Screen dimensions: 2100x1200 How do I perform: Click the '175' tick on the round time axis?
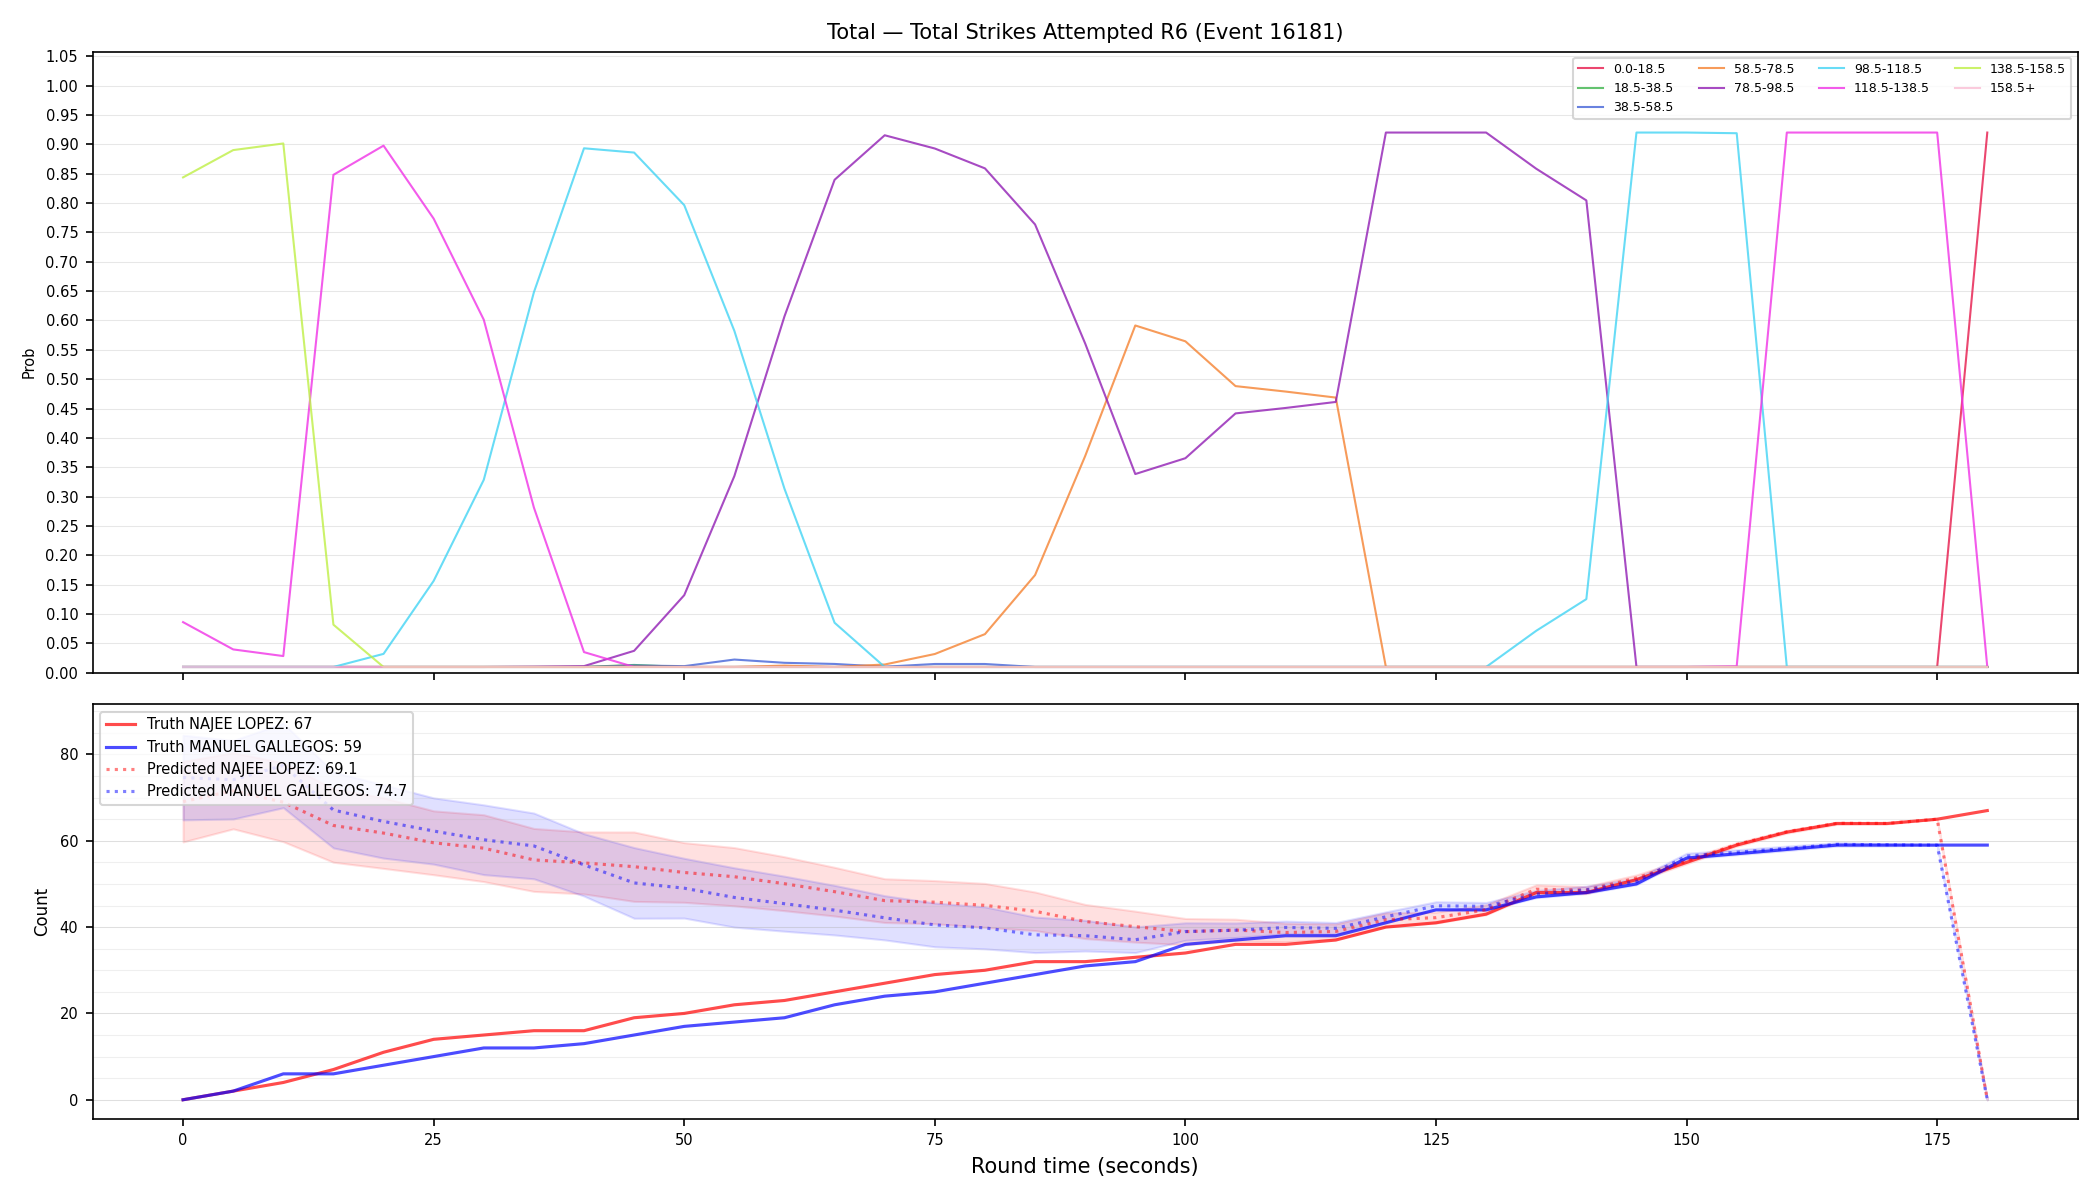(1937, 1138)
